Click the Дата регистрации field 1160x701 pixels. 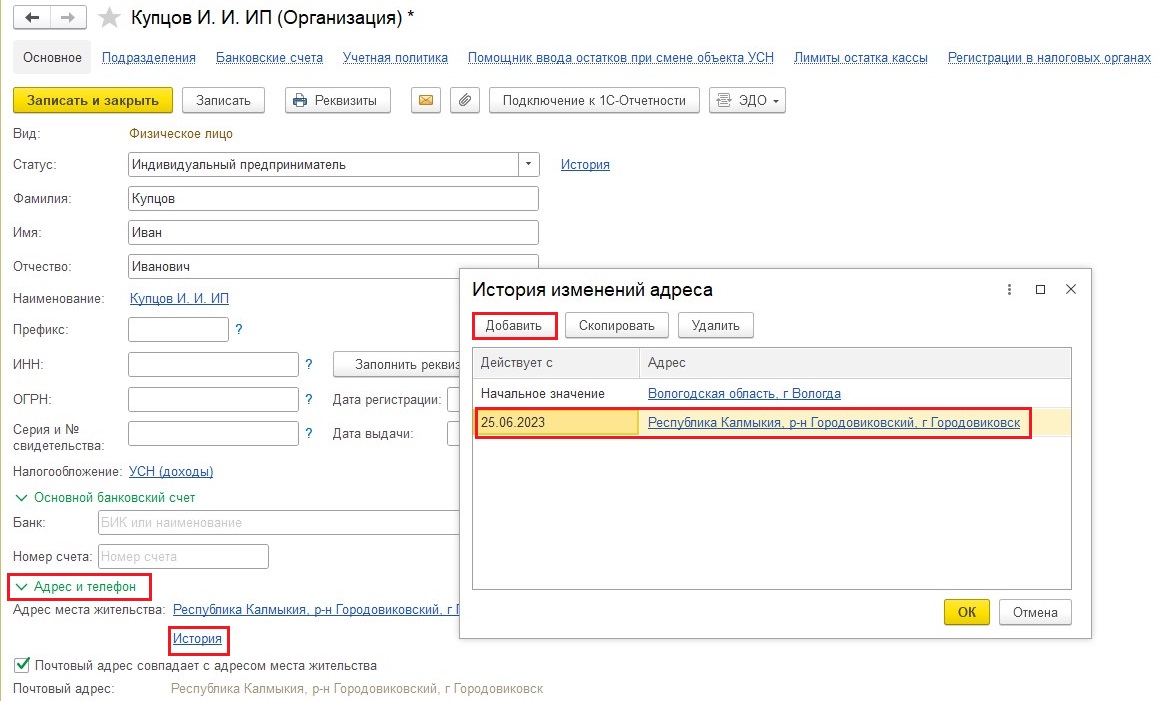pos(453,399)
